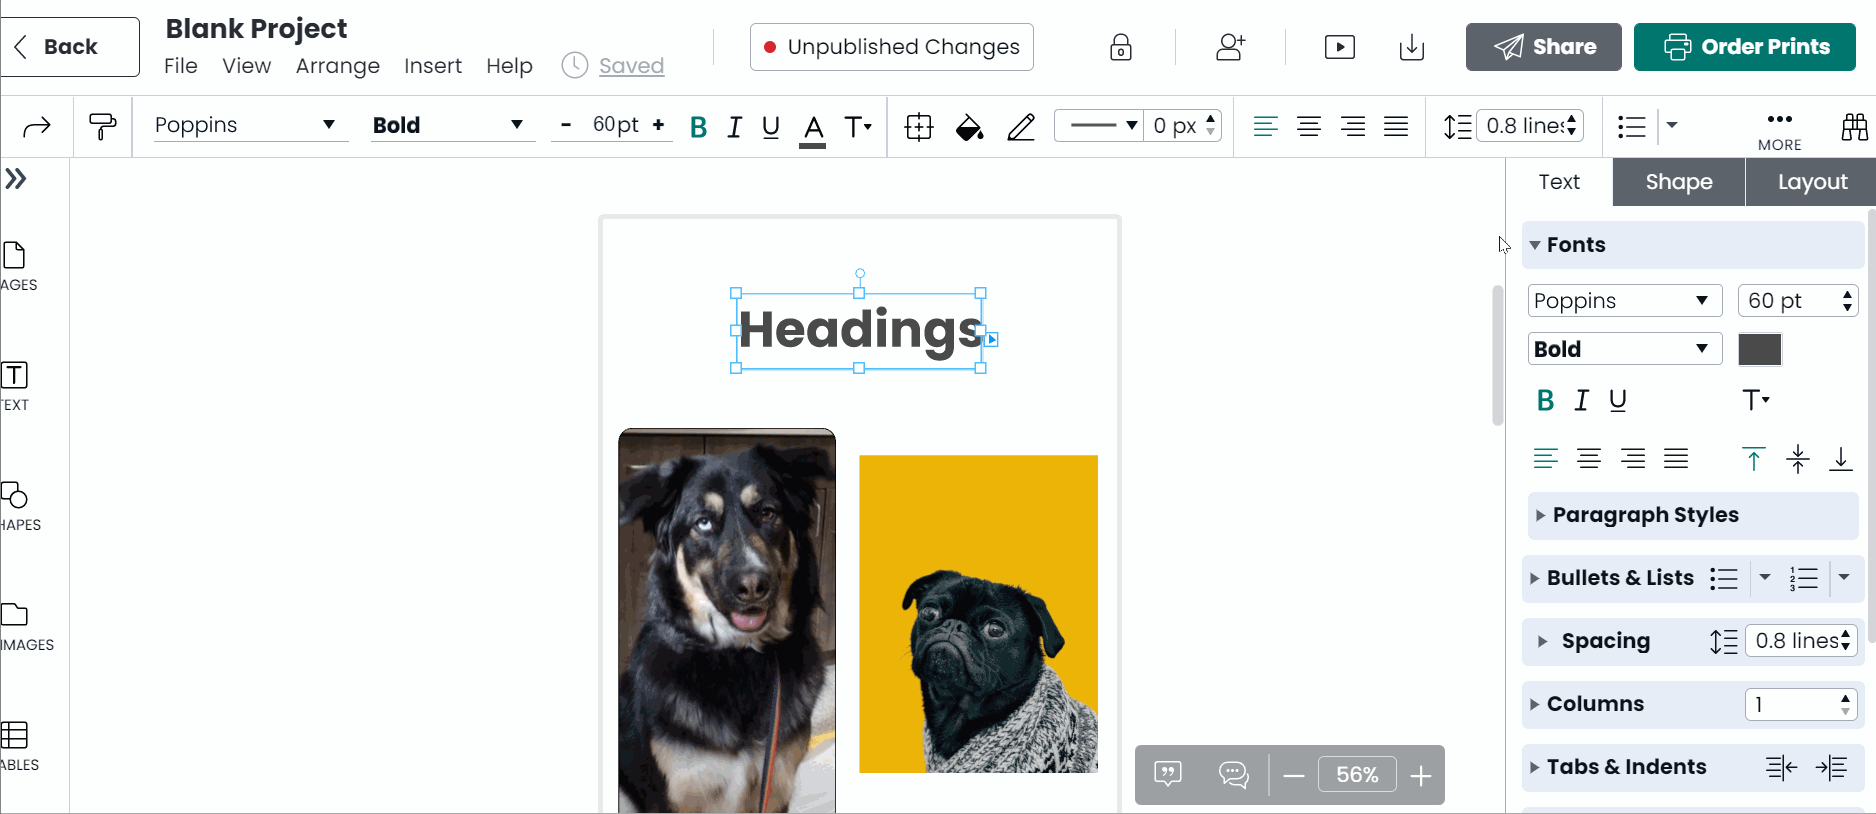The width and height of the screenshot is (1876, 814).
Task: Switch to the Shape tab
Action: click(x=1678, y=182)
